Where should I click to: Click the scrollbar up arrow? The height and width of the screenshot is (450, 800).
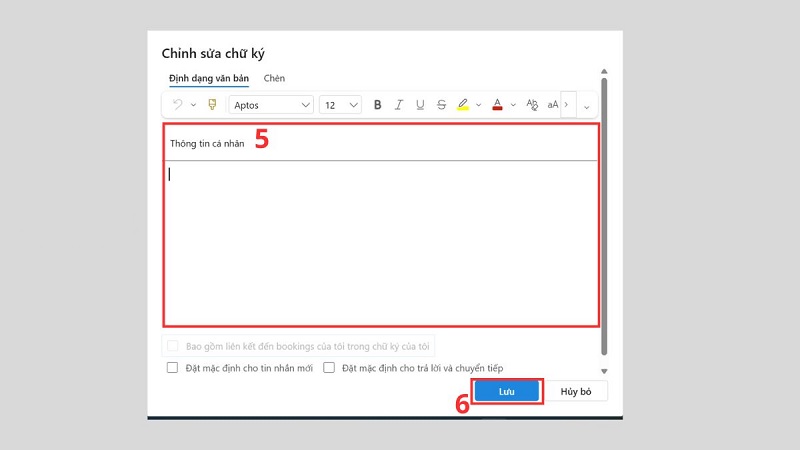(x=604, y=71)
